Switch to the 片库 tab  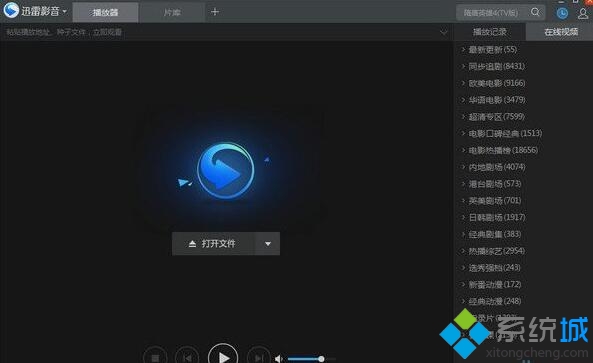[x=172, y=12]
